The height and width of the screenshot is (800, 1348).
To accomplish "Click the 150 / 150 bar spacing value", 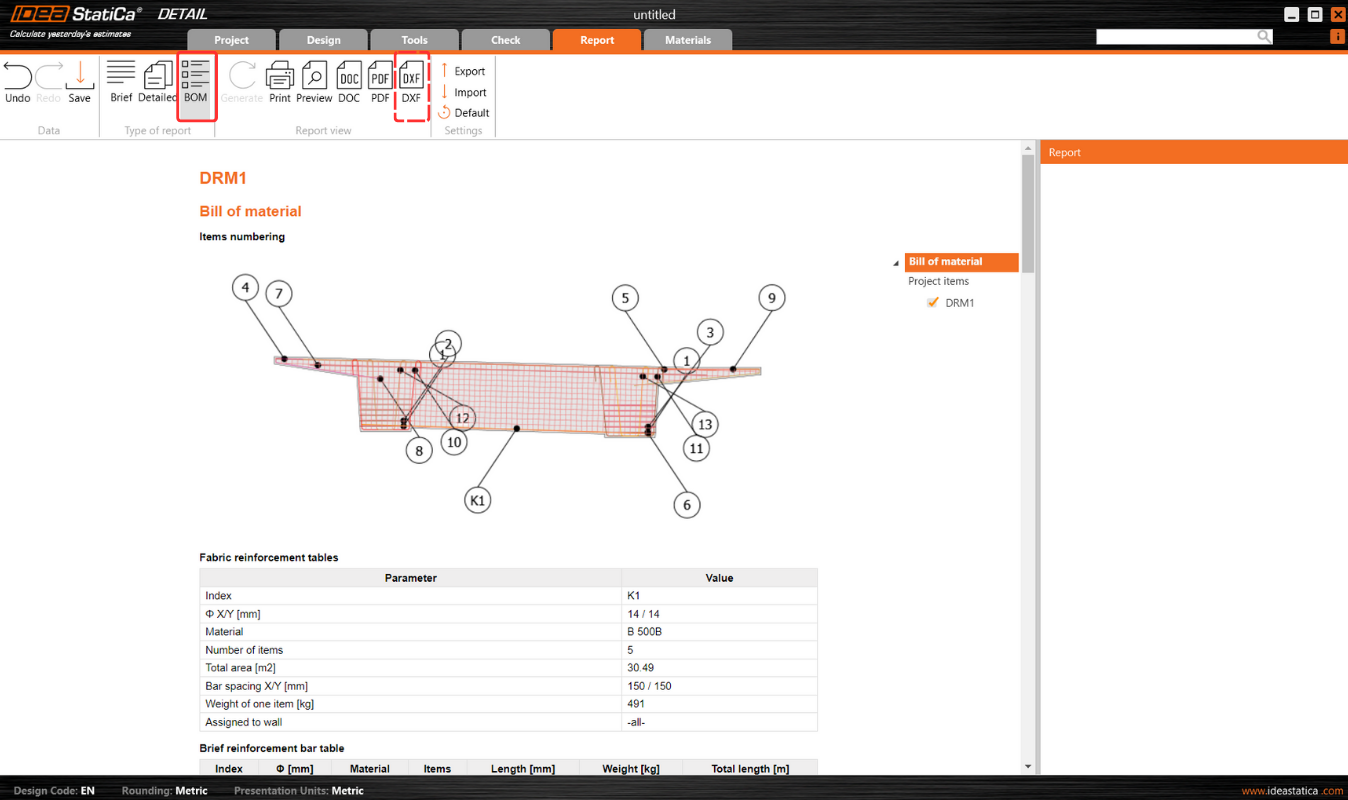I will [x=719, y=686].
